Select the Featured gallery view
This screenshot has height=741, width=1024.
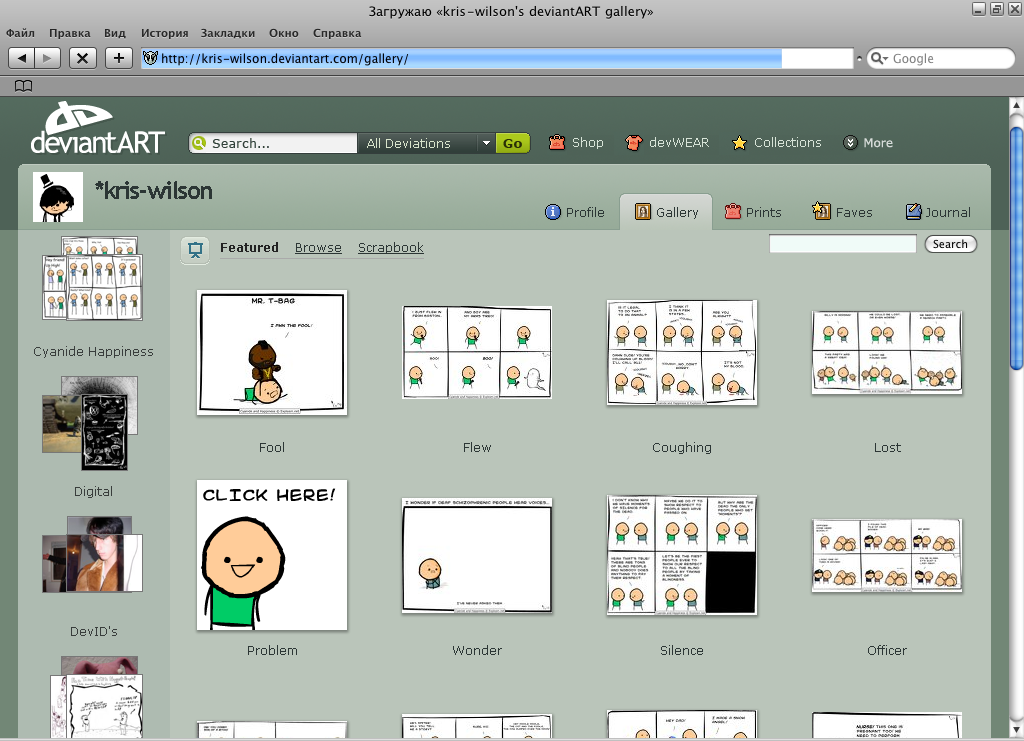(249, 247)
